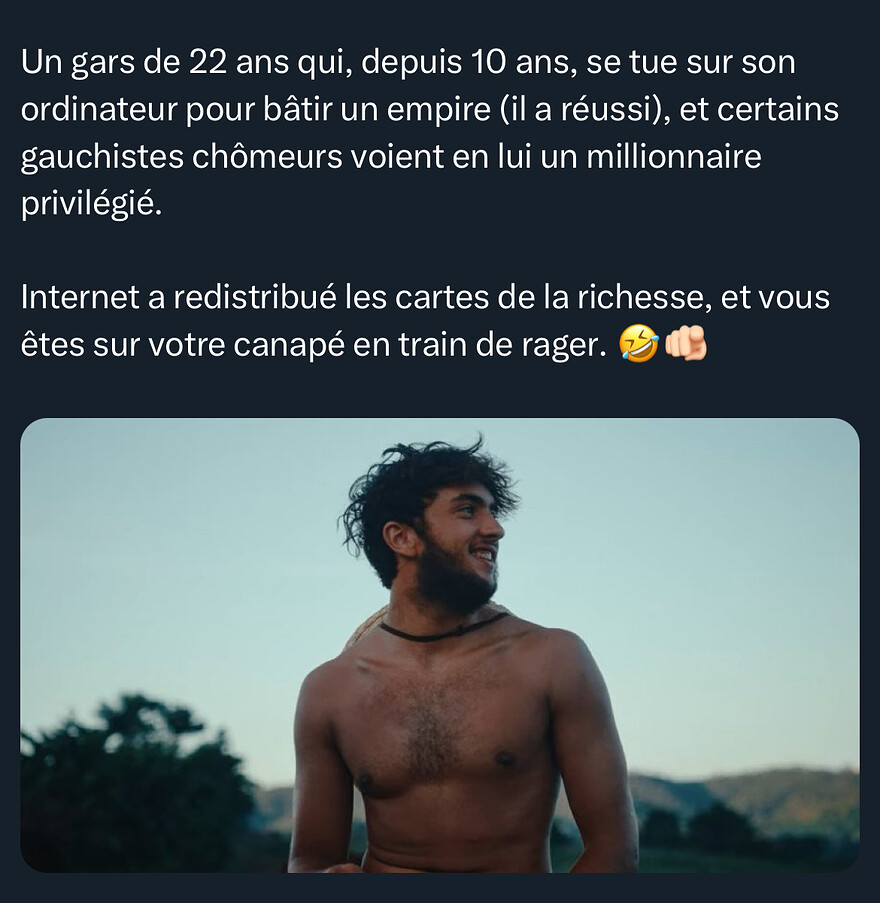Click the dark necklace in the photo
This screenshot has height=903, width=880.
coord(442,628)
